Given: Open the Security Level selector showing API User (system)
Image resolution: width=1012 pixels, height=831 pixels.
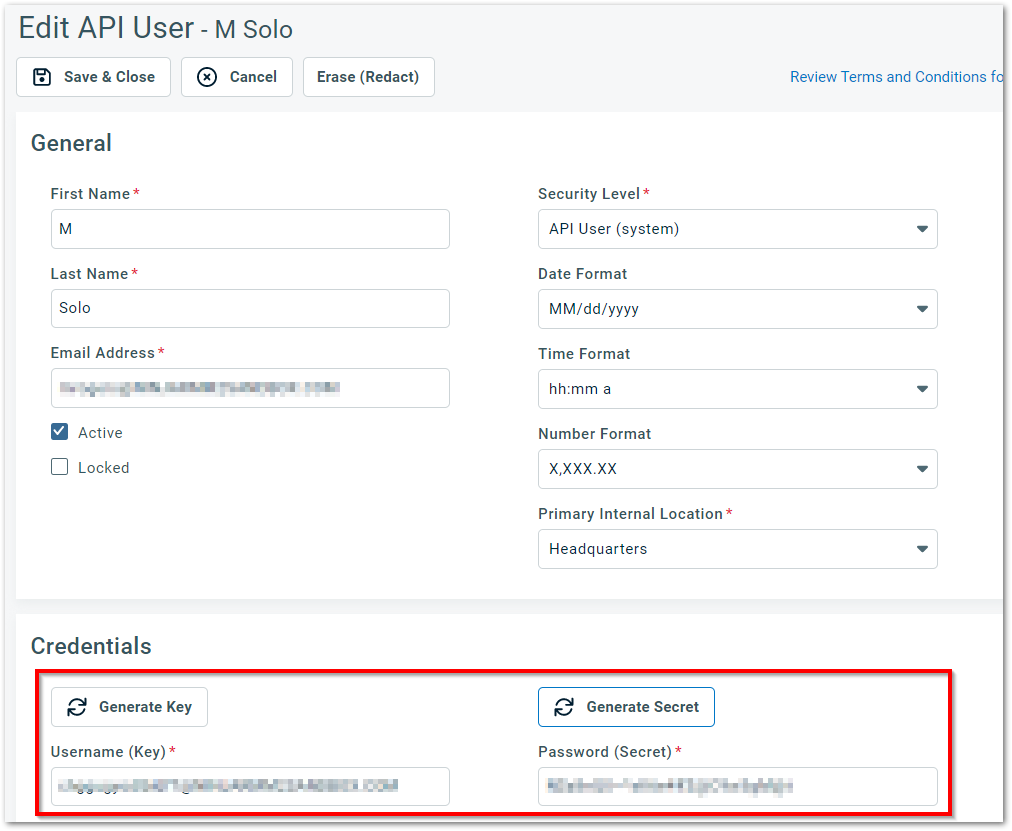Looking at the screenshot, I should (738, 229).
